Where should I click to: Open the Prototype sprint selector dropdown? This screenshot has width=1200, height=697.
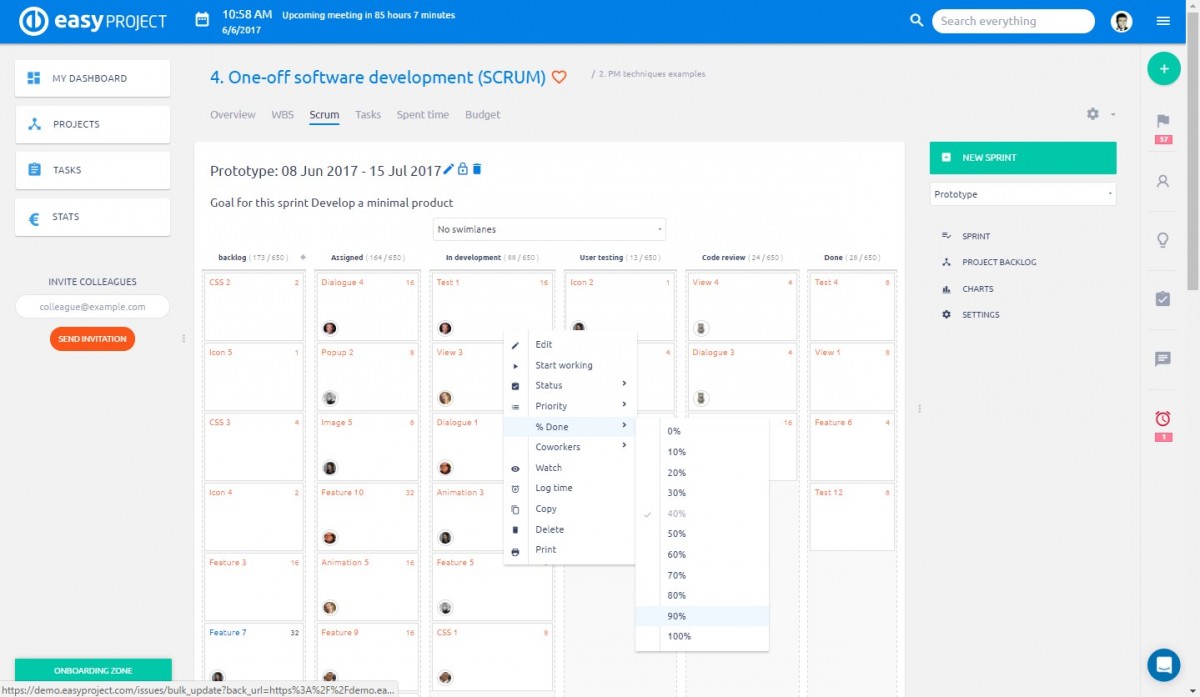pos(1022,194)
